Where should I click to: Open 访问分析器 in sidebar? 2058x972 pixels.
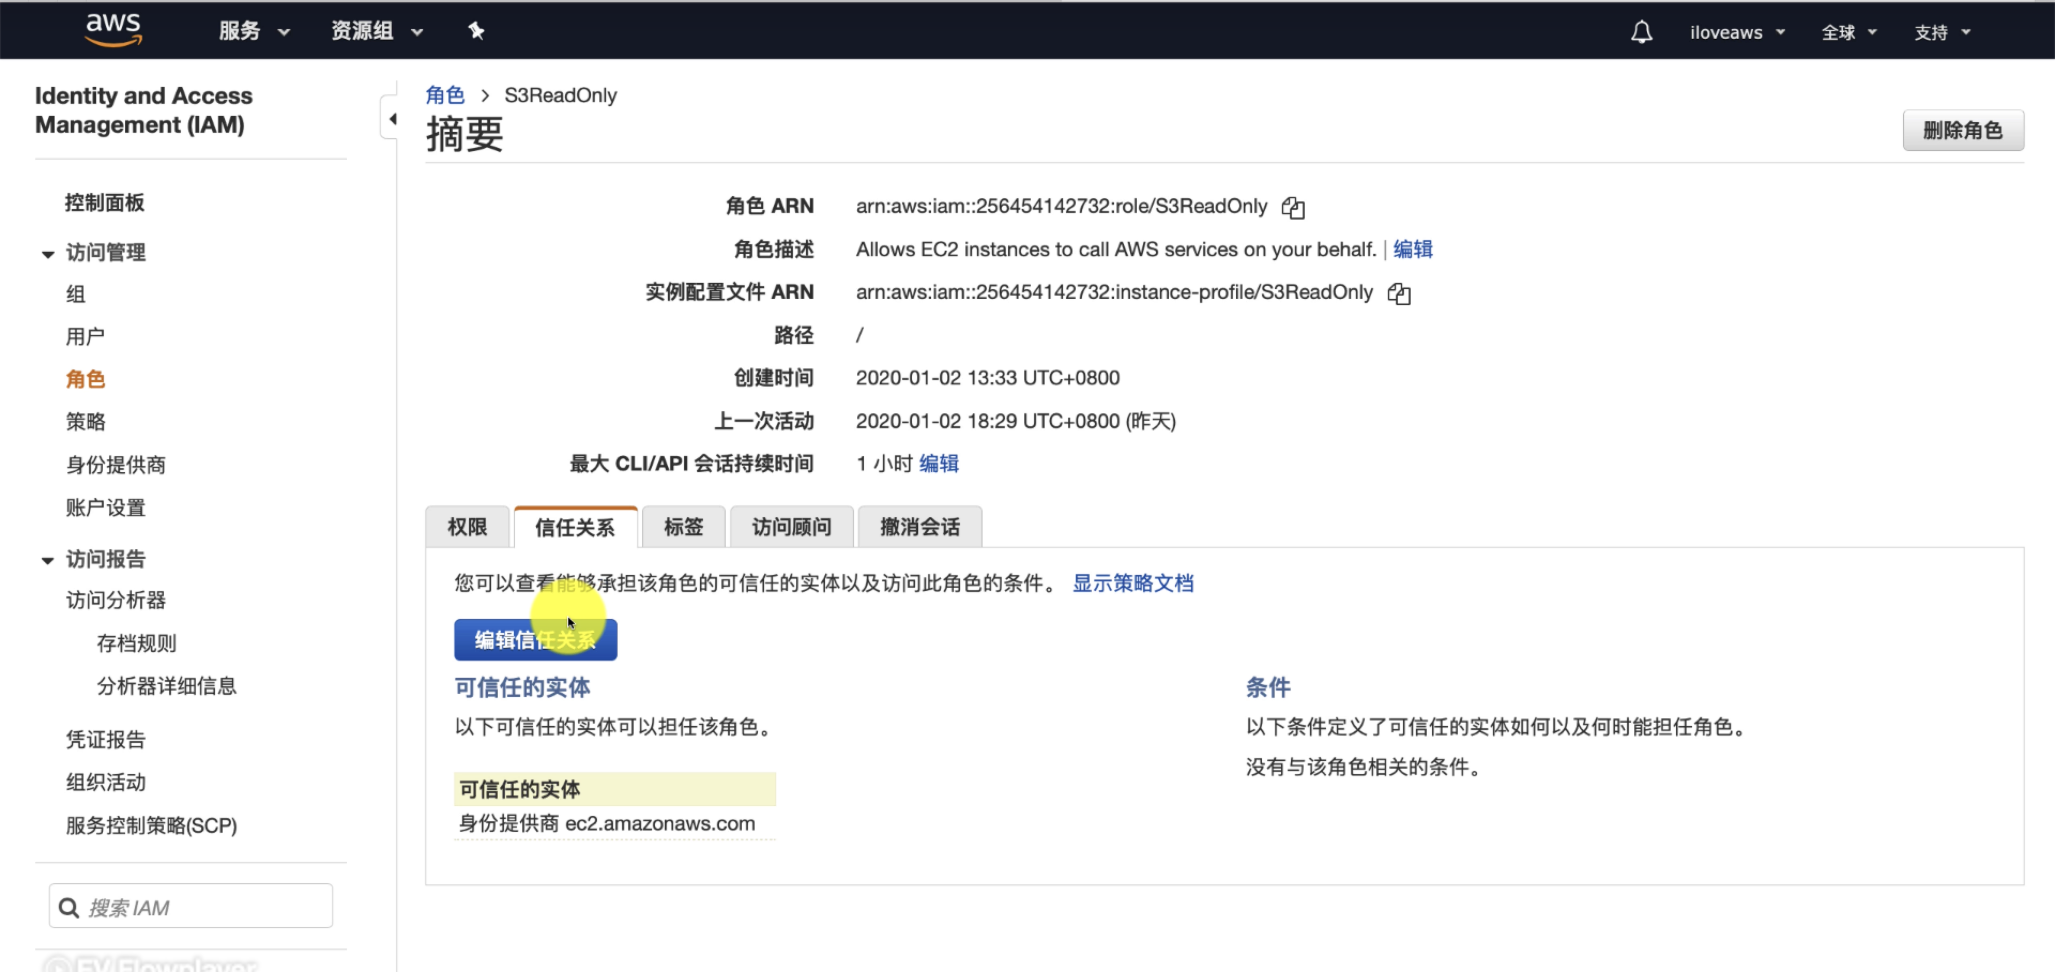tap(116, 600)
